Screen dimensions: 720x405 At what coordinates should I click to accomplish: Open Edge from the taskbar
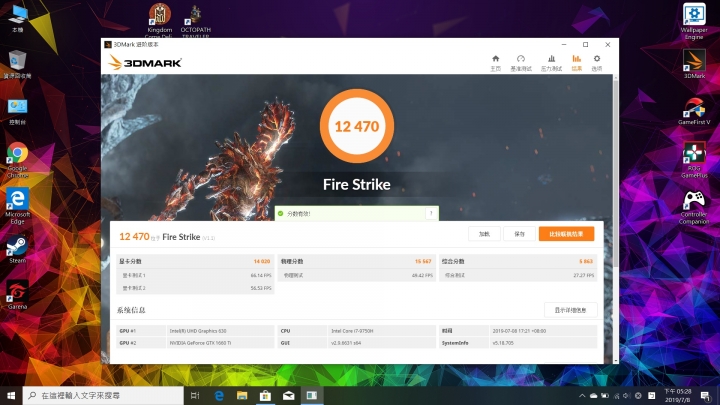pos(219,395)
